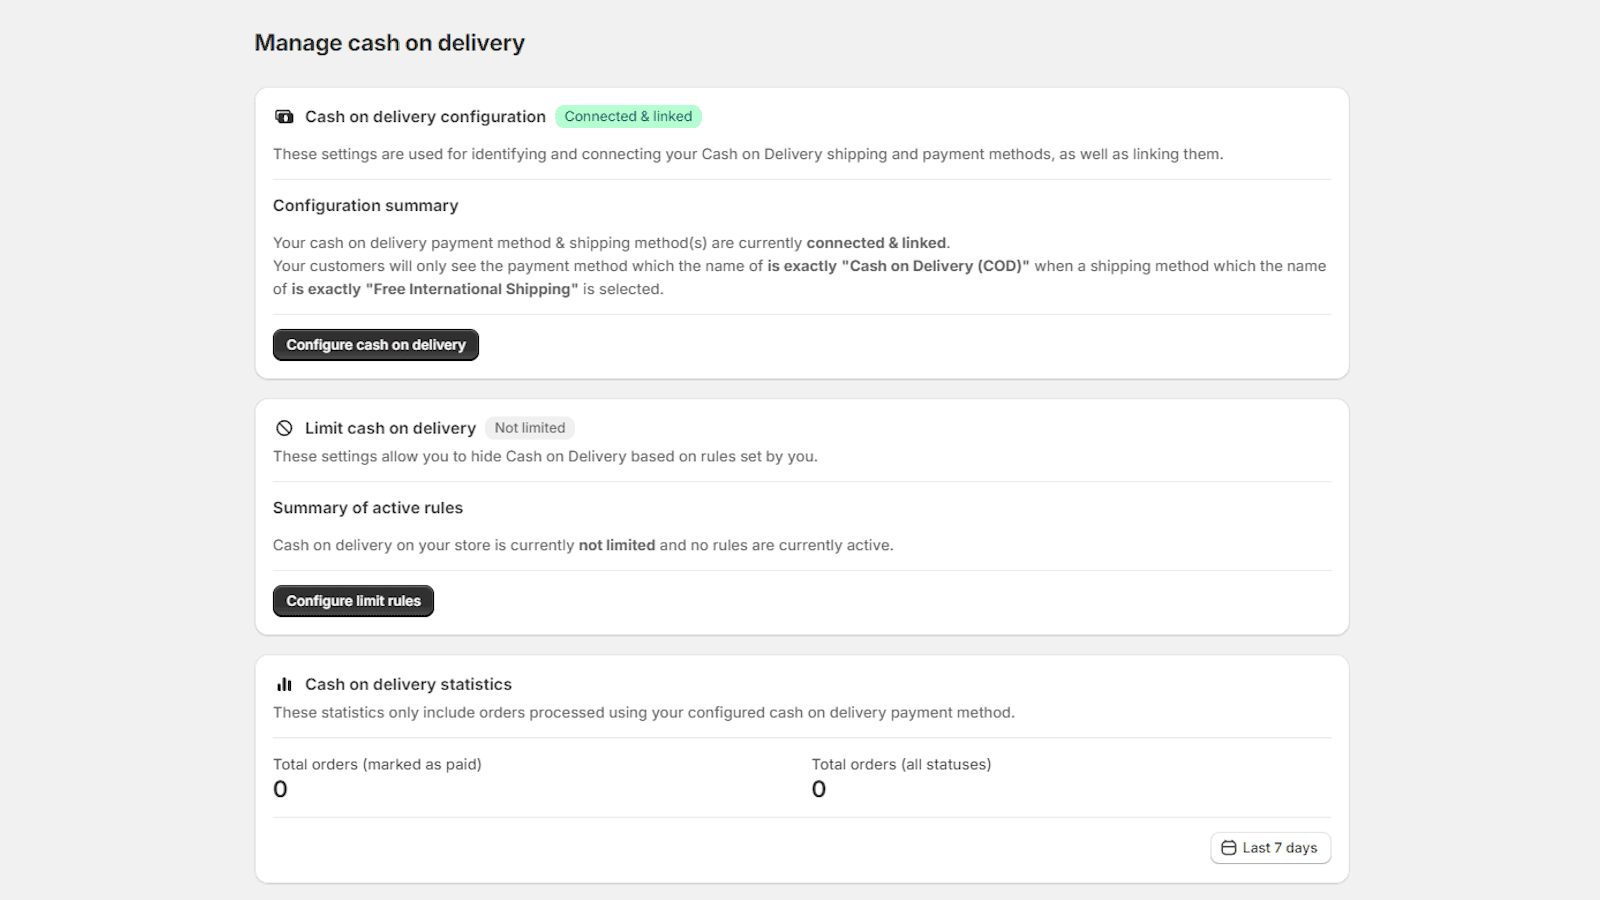Click the Cash on delivery configuration heading
The width and height of the screenshot is (1600, 900).
[x=425, y=117]
